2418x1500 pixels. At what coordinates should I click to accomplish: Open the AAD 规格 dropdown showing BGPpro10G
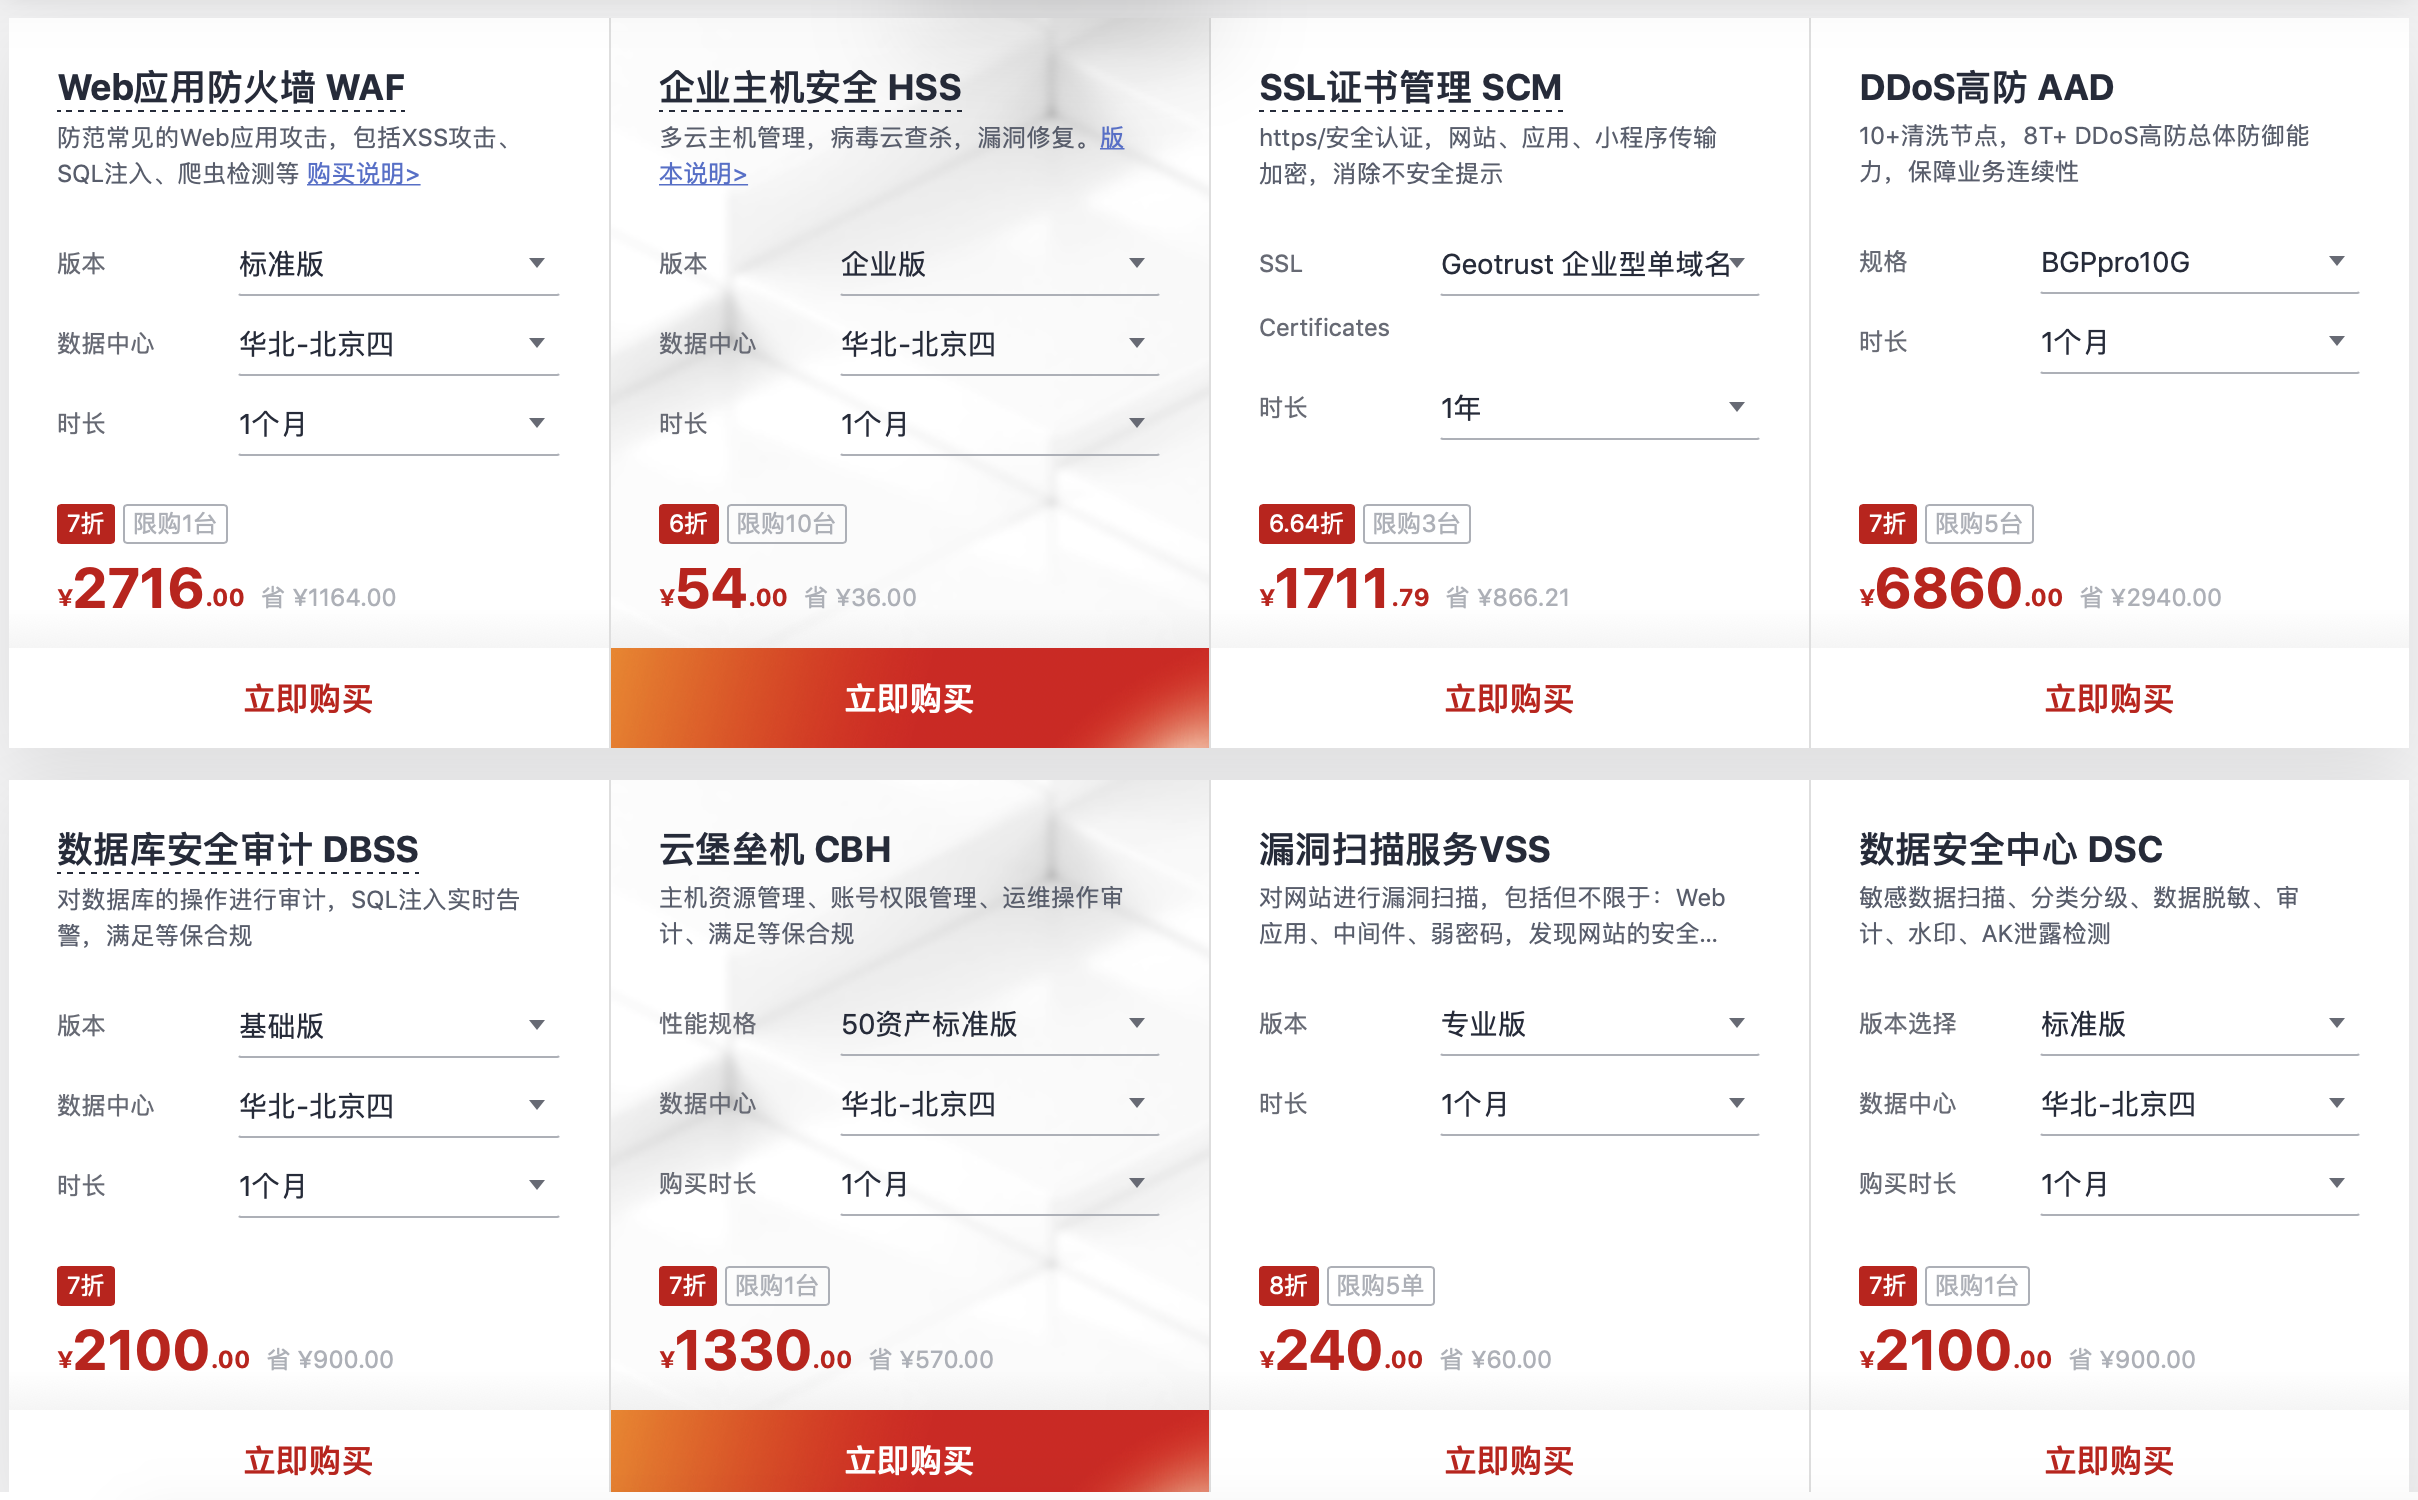(x=2198, y=262)
